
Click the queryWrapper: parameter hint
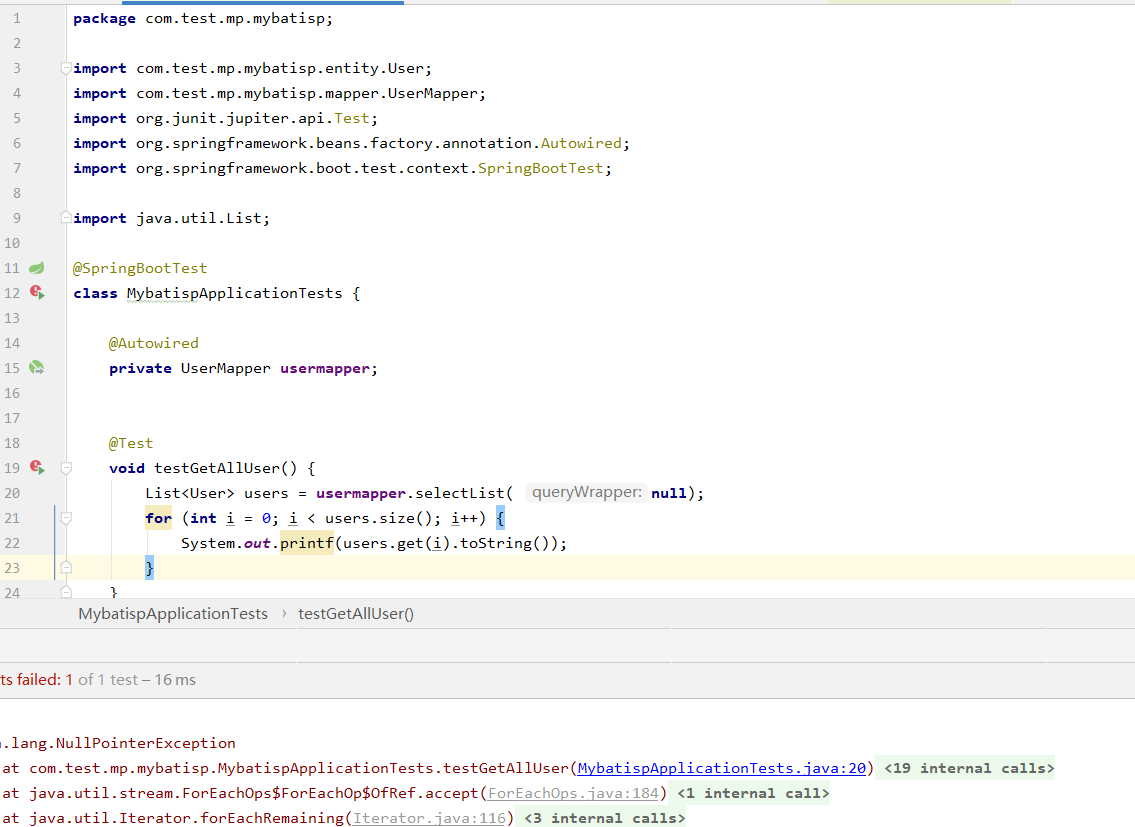click(x=586, y=492)
